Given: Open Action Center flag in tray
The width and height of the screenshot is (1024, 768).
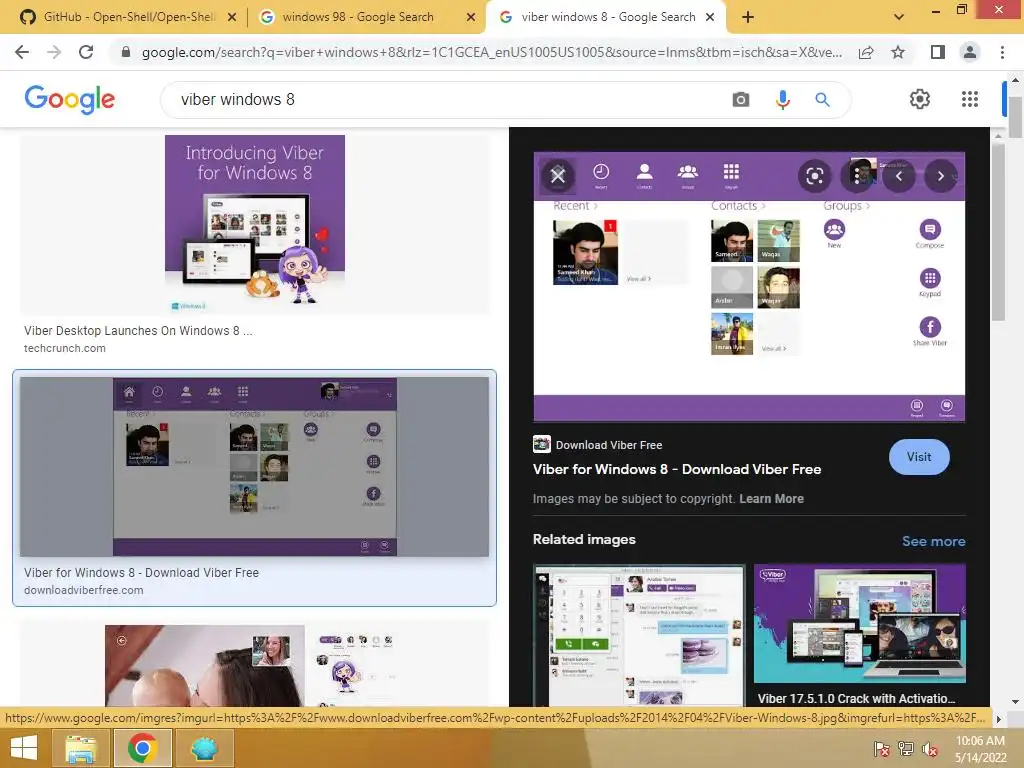Looking at the screenshot, I should (x=881, y=749).
